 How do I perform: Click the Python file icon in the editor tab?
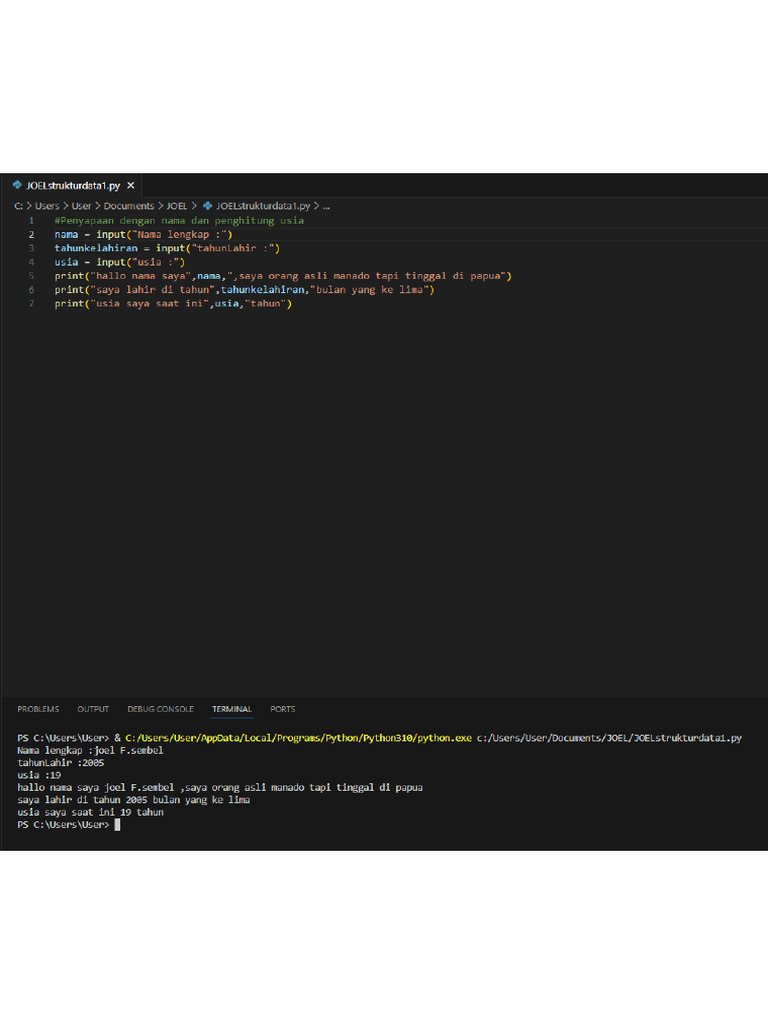click(x=17, y=186)
